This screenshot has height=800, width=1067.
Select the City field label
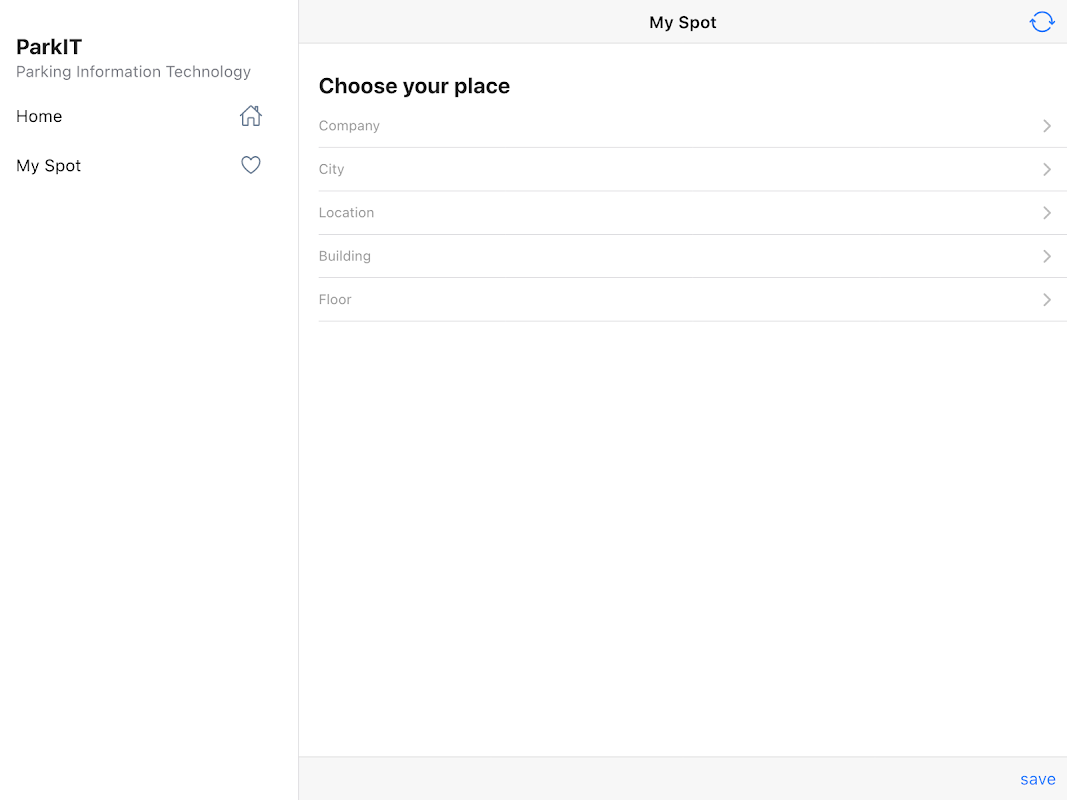[331, 169]
